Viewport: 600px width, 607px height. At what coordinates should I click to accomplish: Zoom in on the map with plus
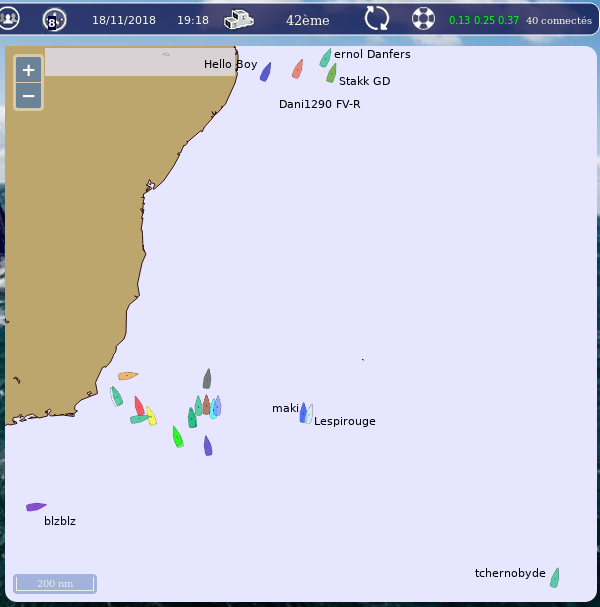pyautogui.click(x=28, y=70)
